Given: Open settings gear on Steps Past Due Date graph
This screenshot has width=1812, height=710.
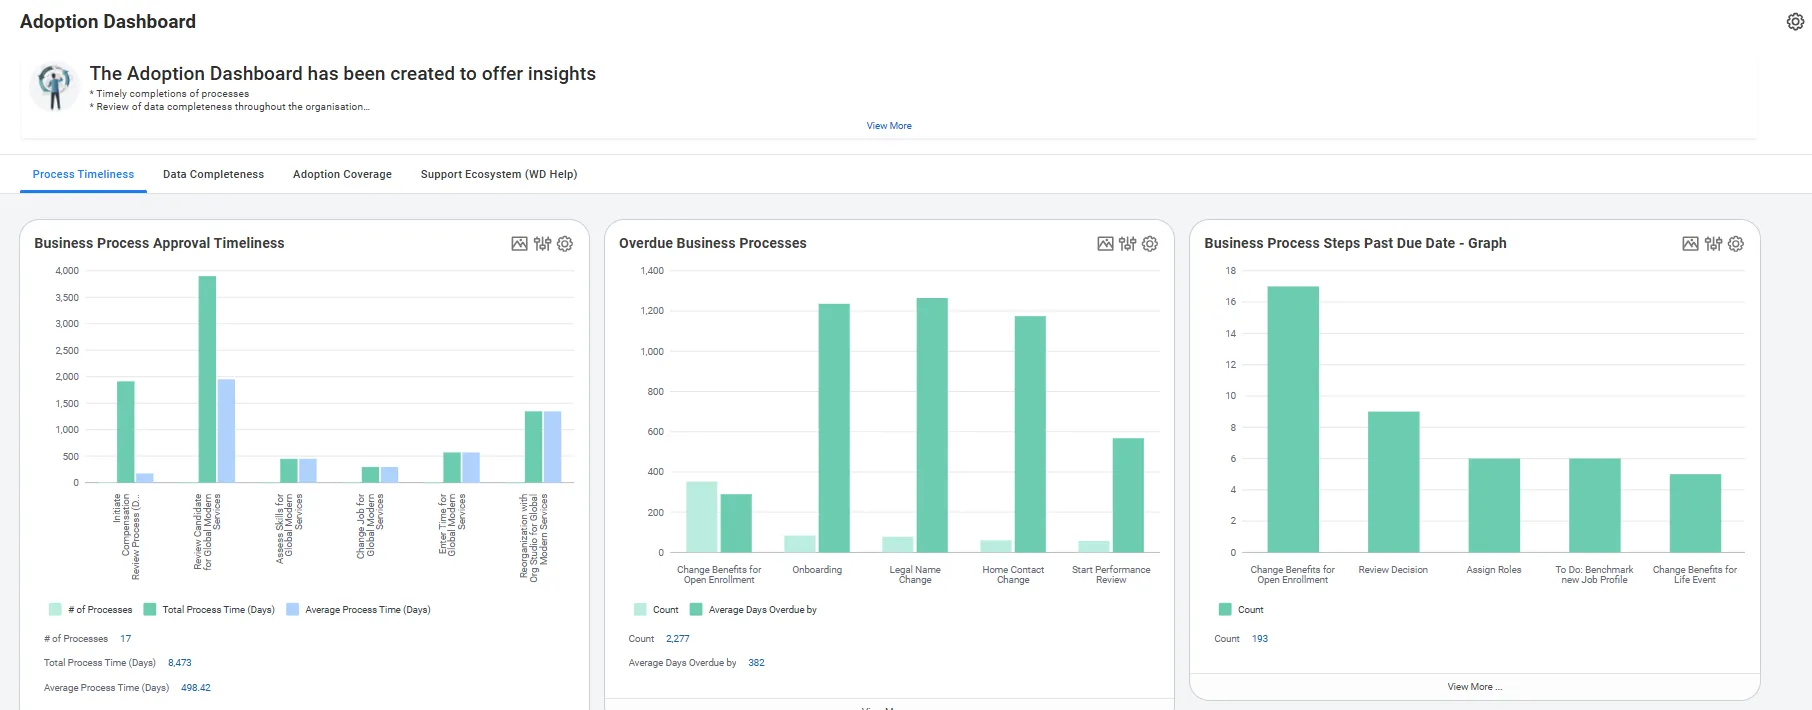Looking at the screenshot, I should pos(1736,244).
